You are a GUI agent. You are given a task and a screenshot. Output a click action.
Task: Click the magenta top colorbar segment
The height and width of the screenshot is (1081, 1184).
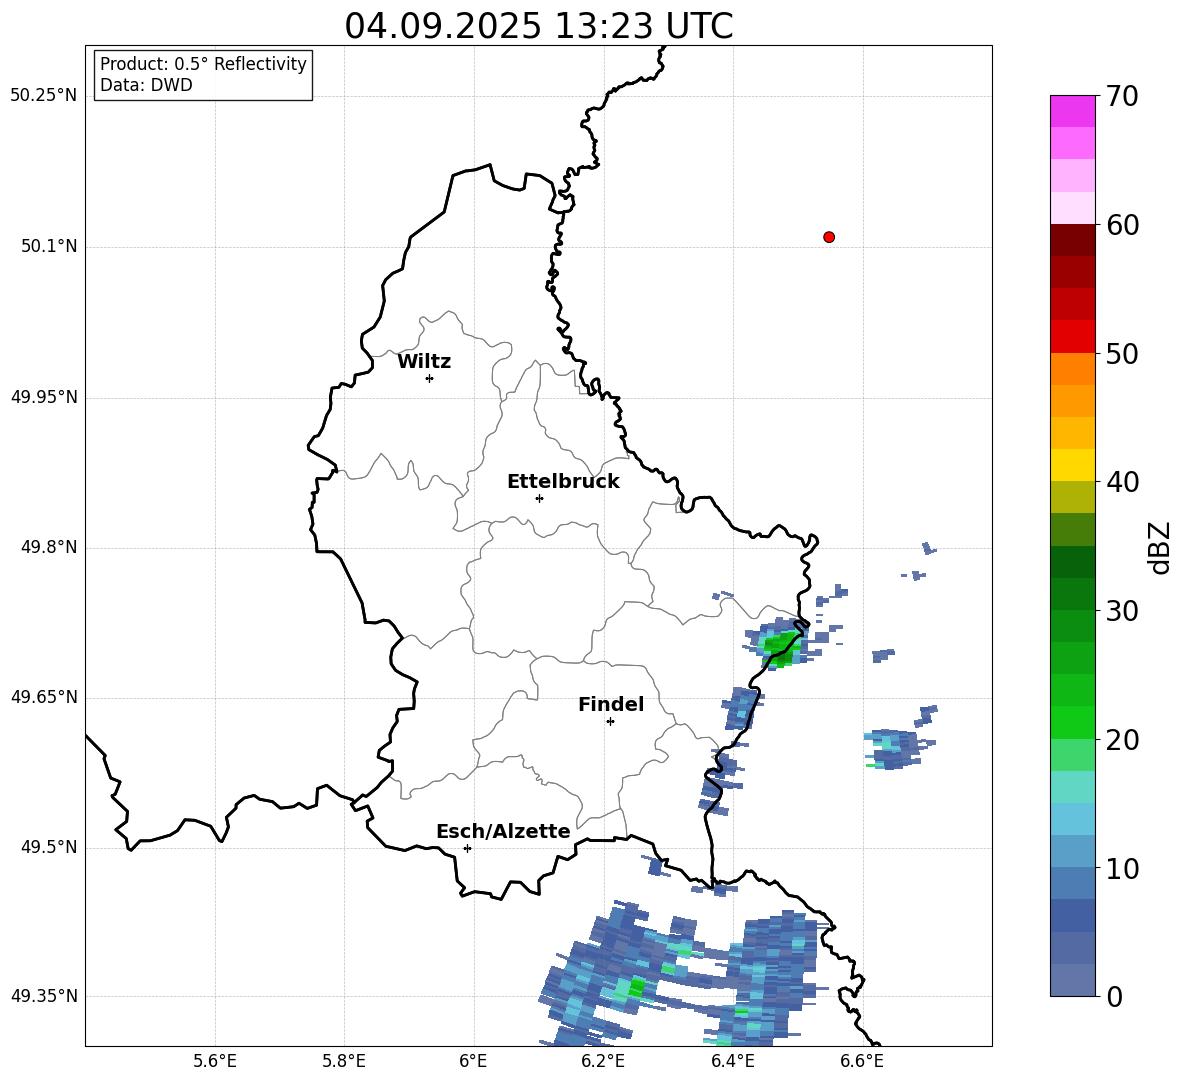tap(1072, 111)
